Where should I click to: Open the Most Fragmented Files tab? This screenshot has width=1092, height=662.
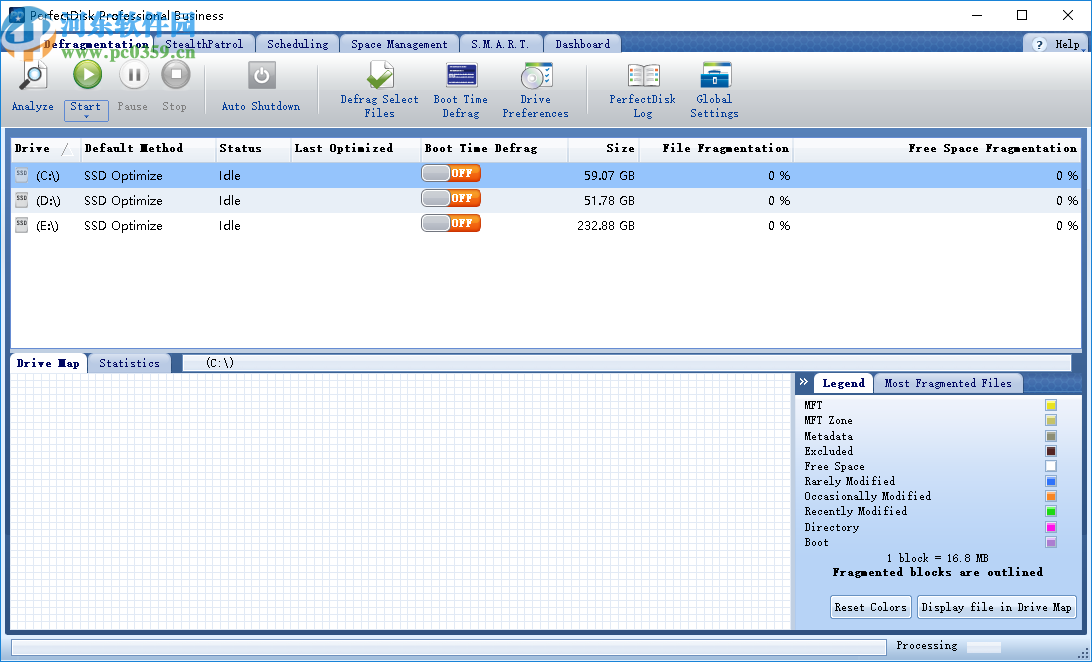[x=948, y=383]
